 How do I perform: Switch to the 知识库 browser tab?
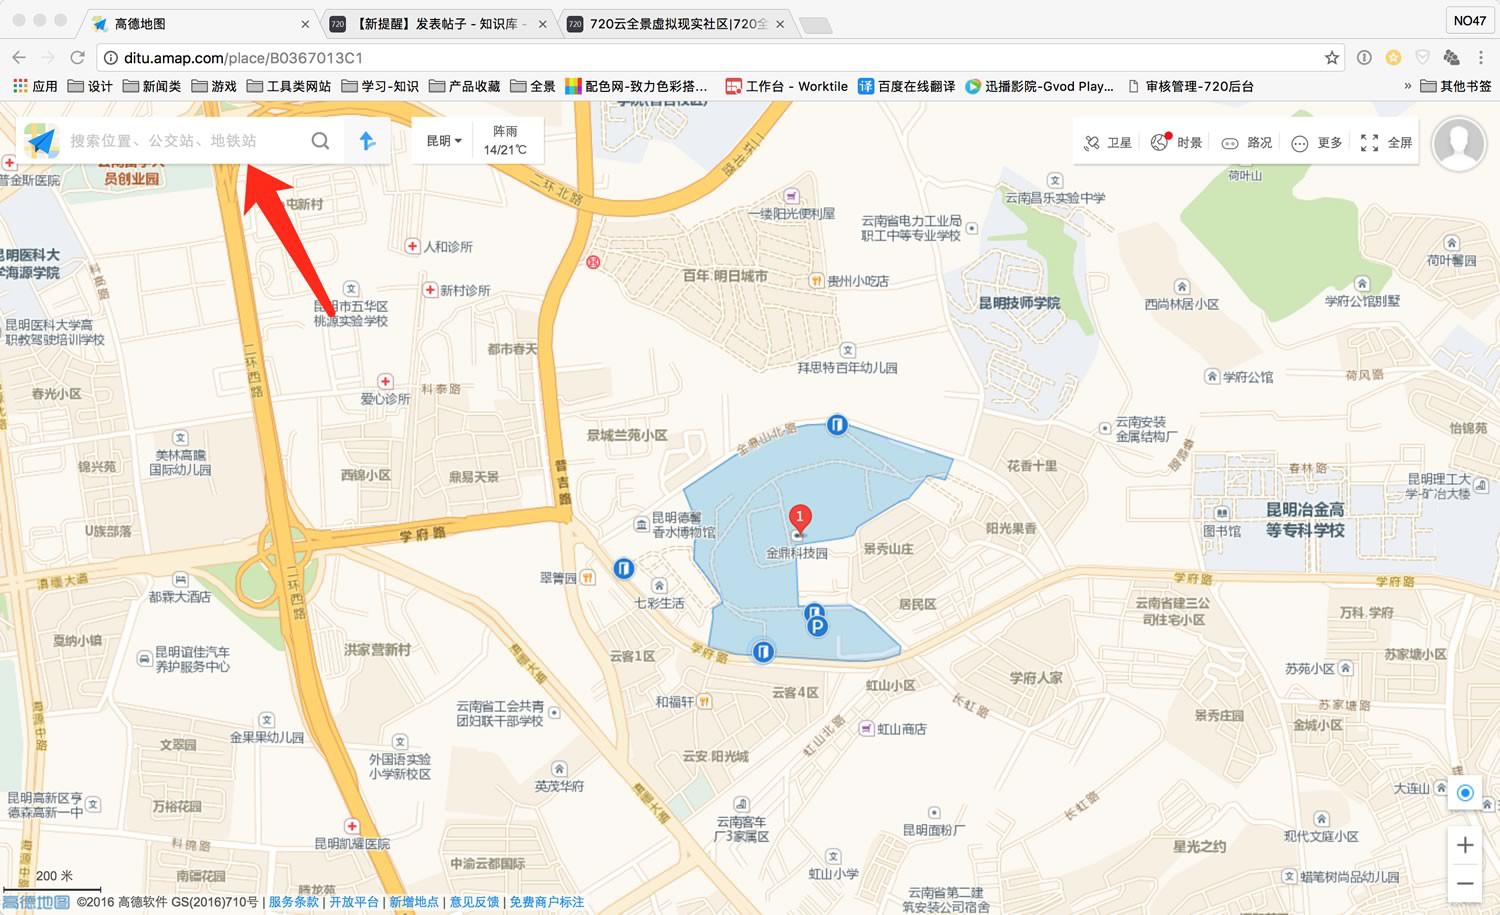click(438, 24)
